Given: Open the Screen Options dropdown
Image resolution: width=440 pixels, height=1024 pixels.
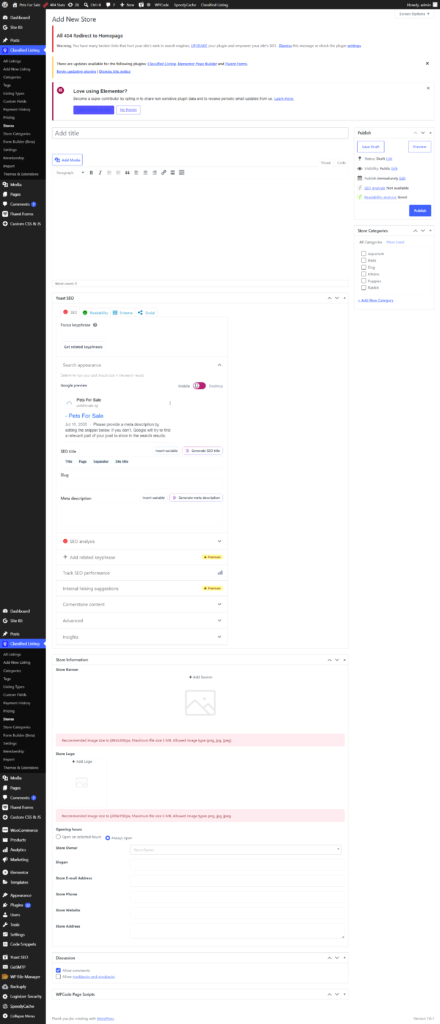Looking at the screenshot, I should coord(414,14).
